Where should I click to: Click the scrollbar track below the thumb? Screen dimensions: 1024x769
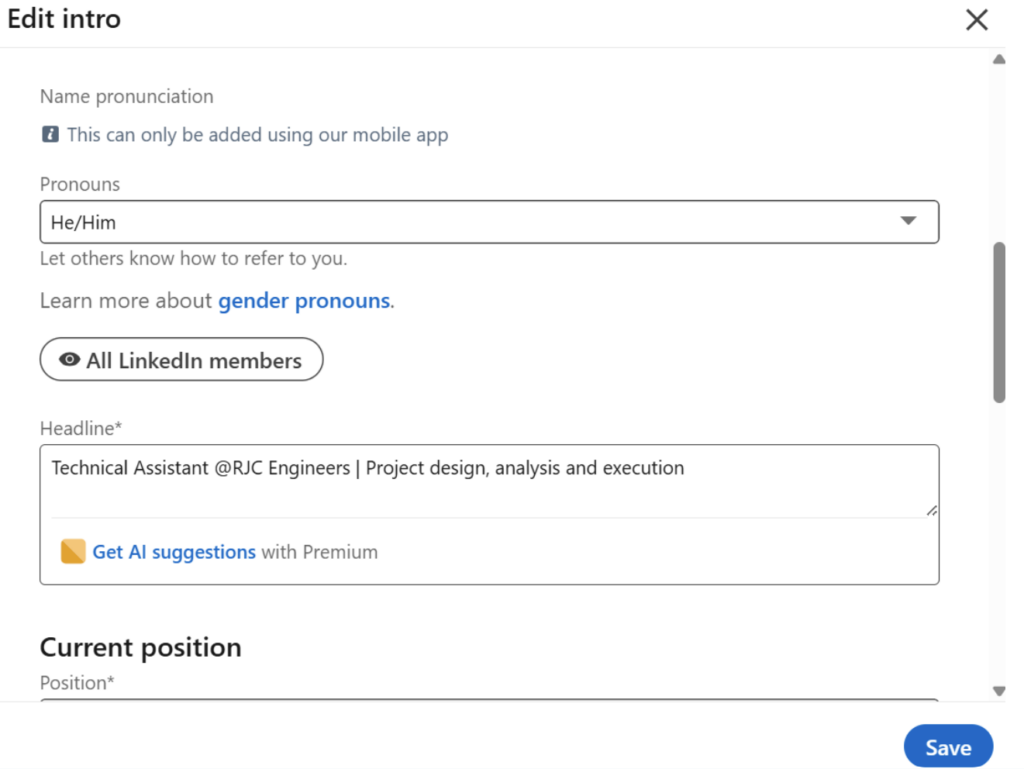(x=998, y=540)
